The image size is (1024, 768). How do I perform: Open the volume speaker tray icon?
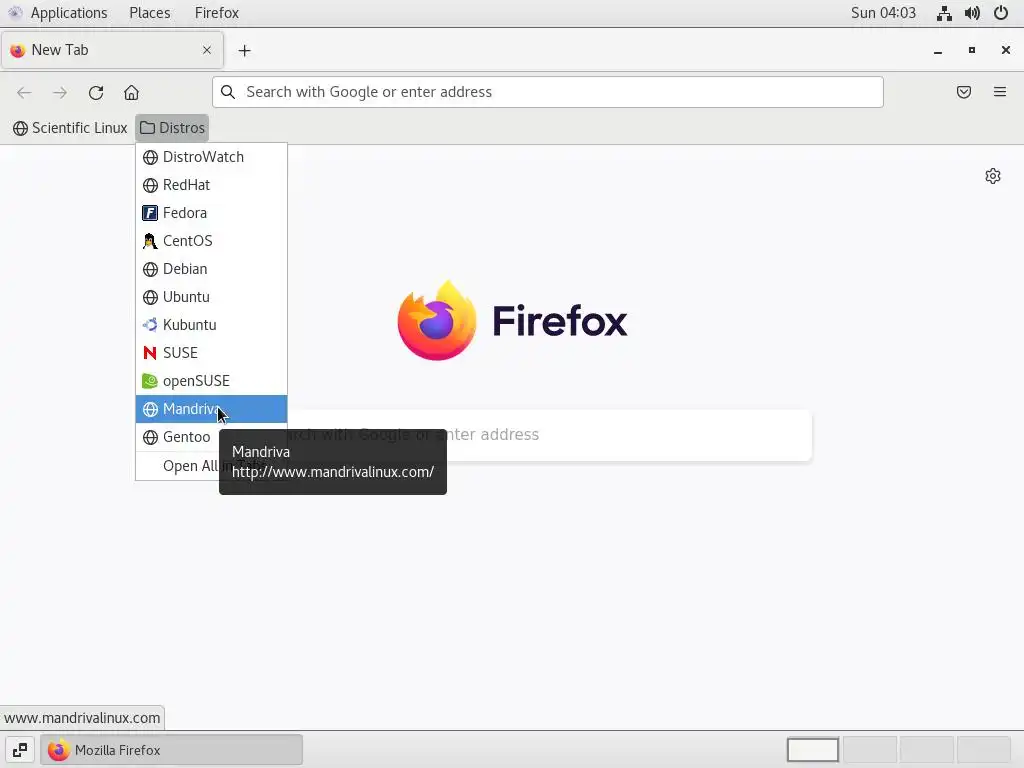(972, 13)
